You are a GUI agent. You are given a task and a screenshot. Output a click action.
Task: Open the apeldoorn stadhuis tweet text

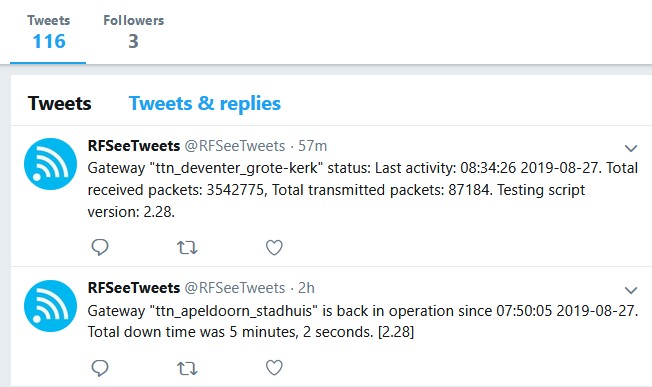pyautogui.click(x=363, y=321)
